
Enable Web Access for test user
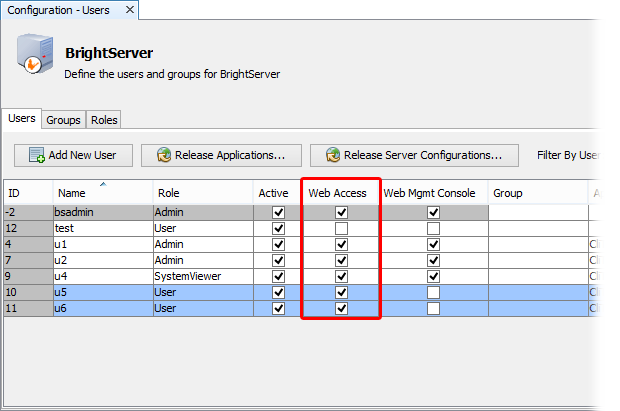coord(342,228)
